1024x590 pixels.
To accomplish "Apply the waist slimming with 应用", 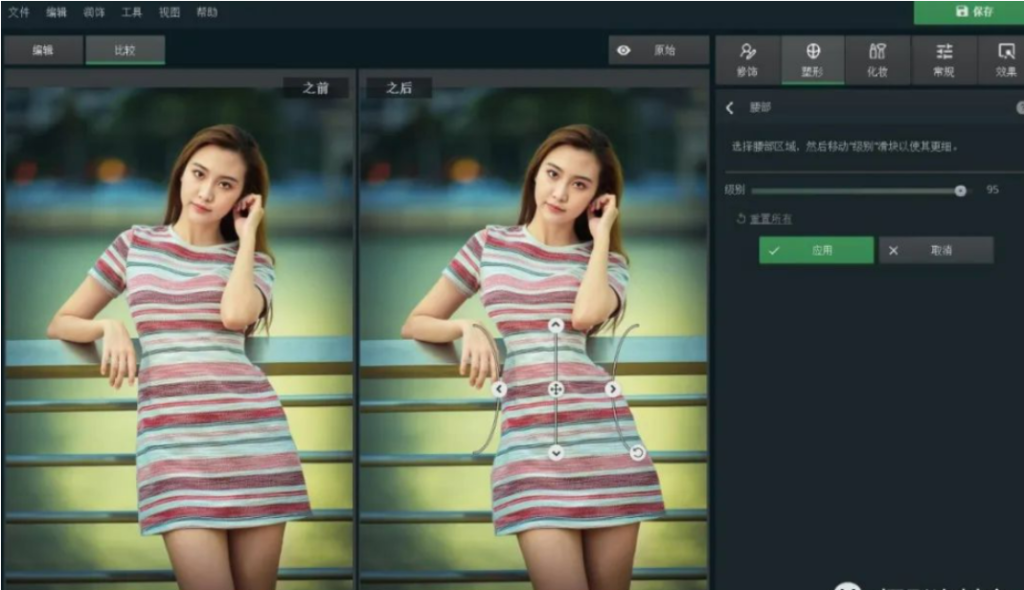I will pos(815,250).
